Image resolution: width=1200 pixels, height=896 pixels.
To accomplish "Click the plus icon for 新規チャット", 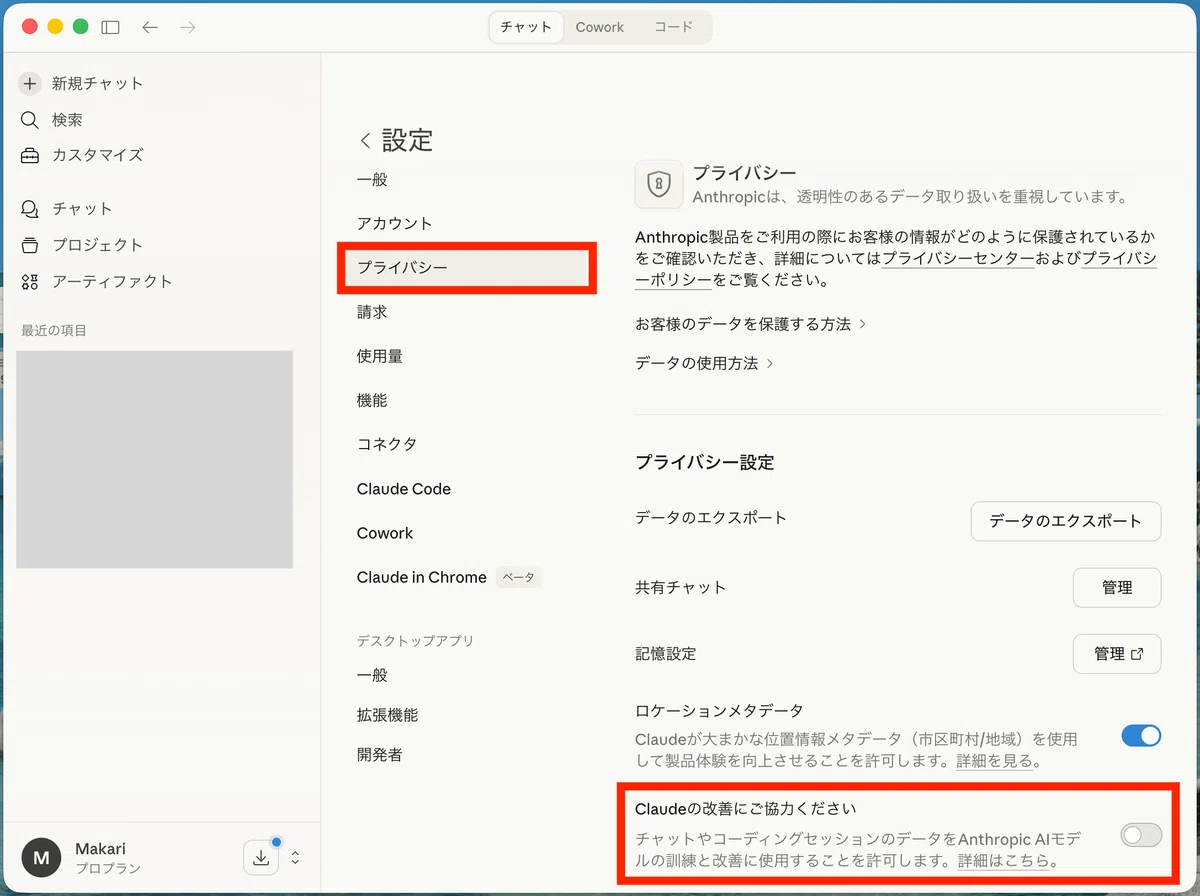I will pos(30,84).
